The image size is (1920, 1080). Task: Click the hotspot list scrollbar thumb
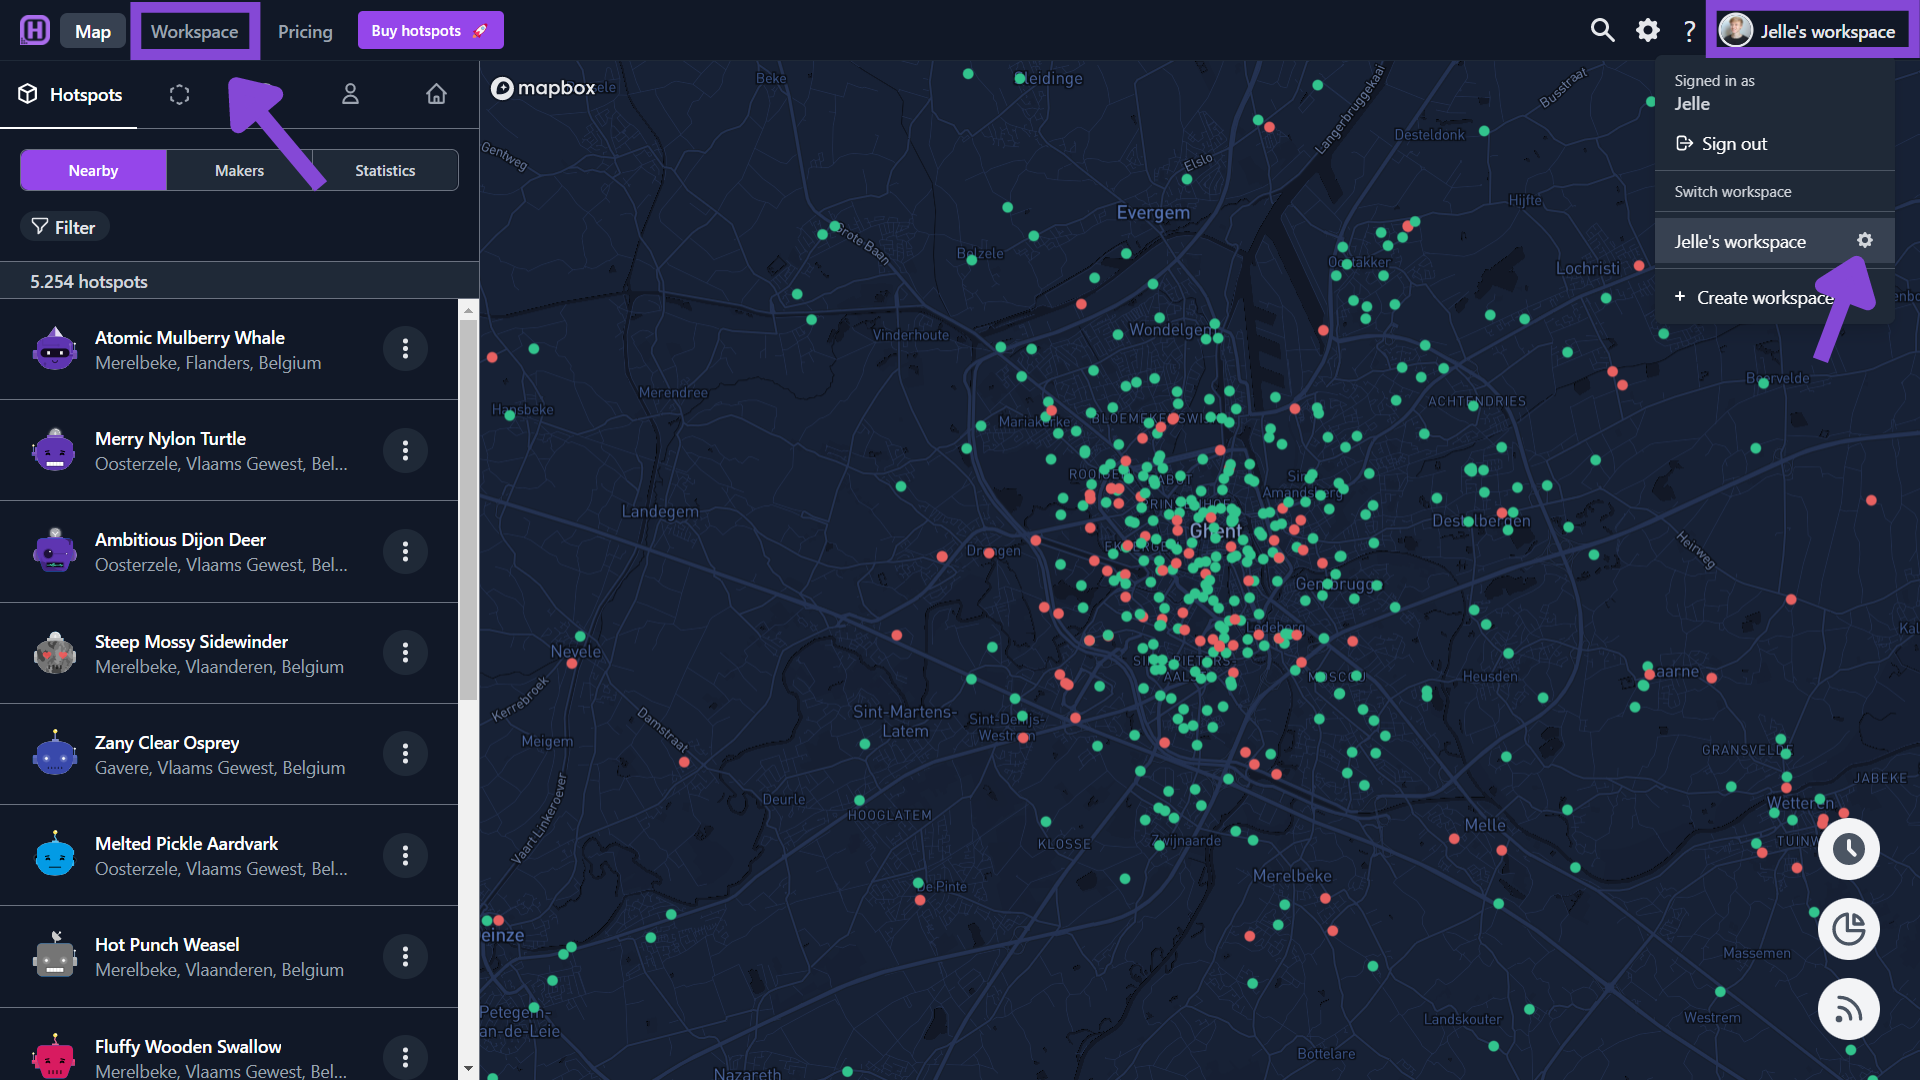pyautogui.click(x=468, y=510)
